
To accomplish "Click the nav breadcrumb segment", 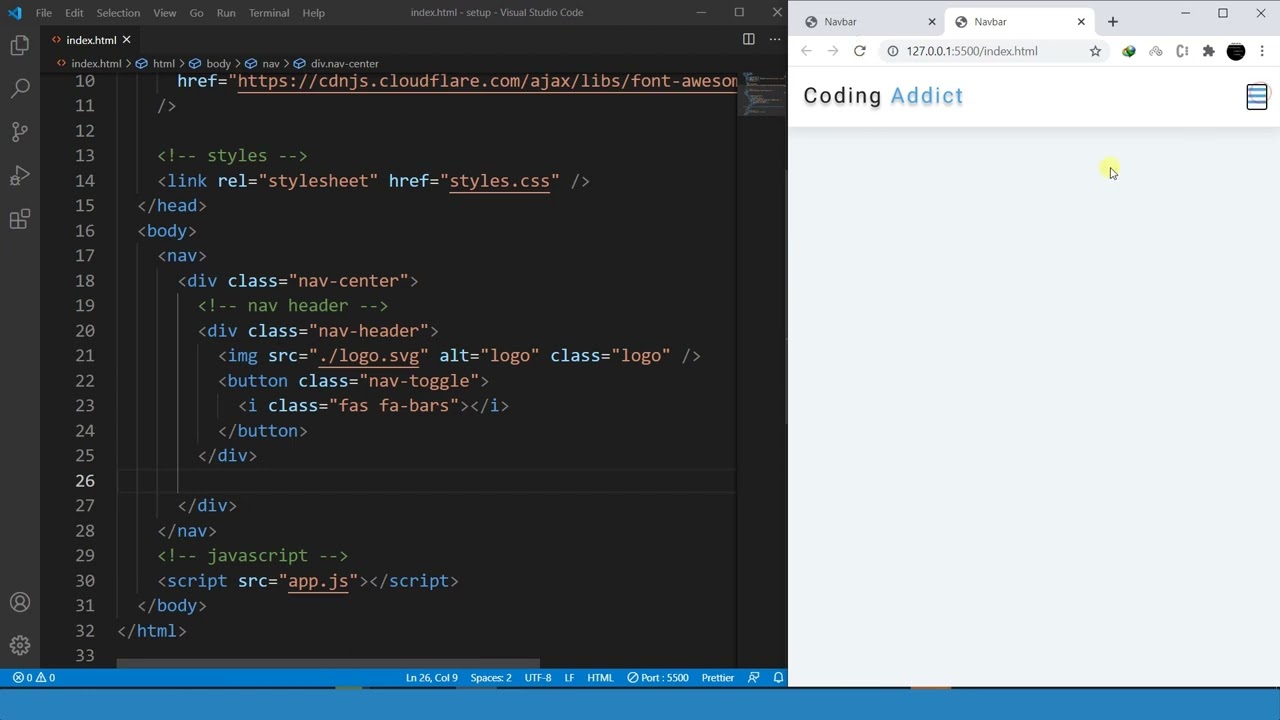I will click(x=270, y=63).
